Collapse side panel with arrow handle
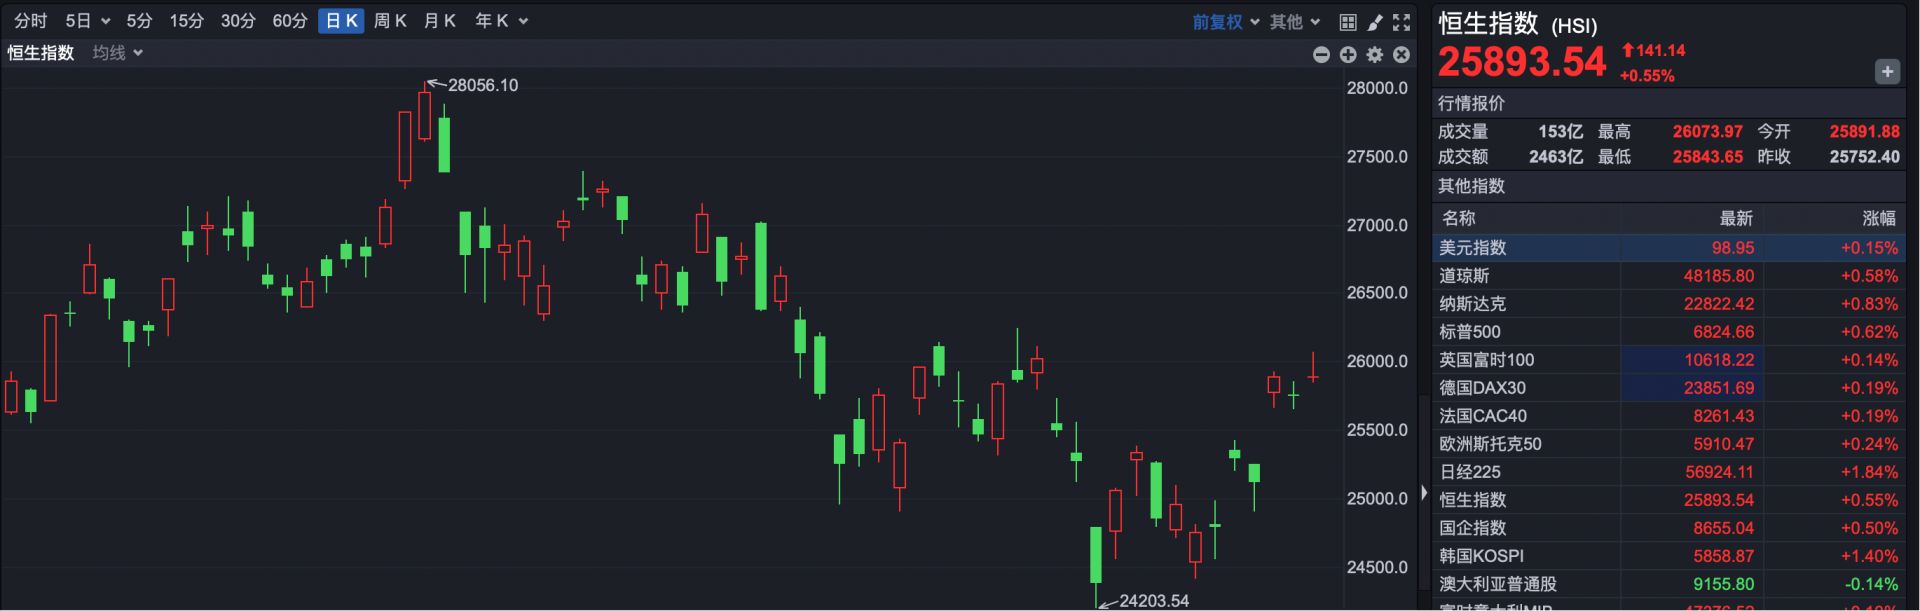This screenshot has height=611, width=1920. tap(1424, 492)
